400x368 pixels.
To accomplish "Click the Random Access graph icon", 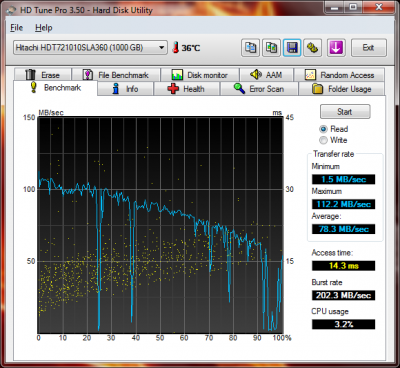I will 310,75.
